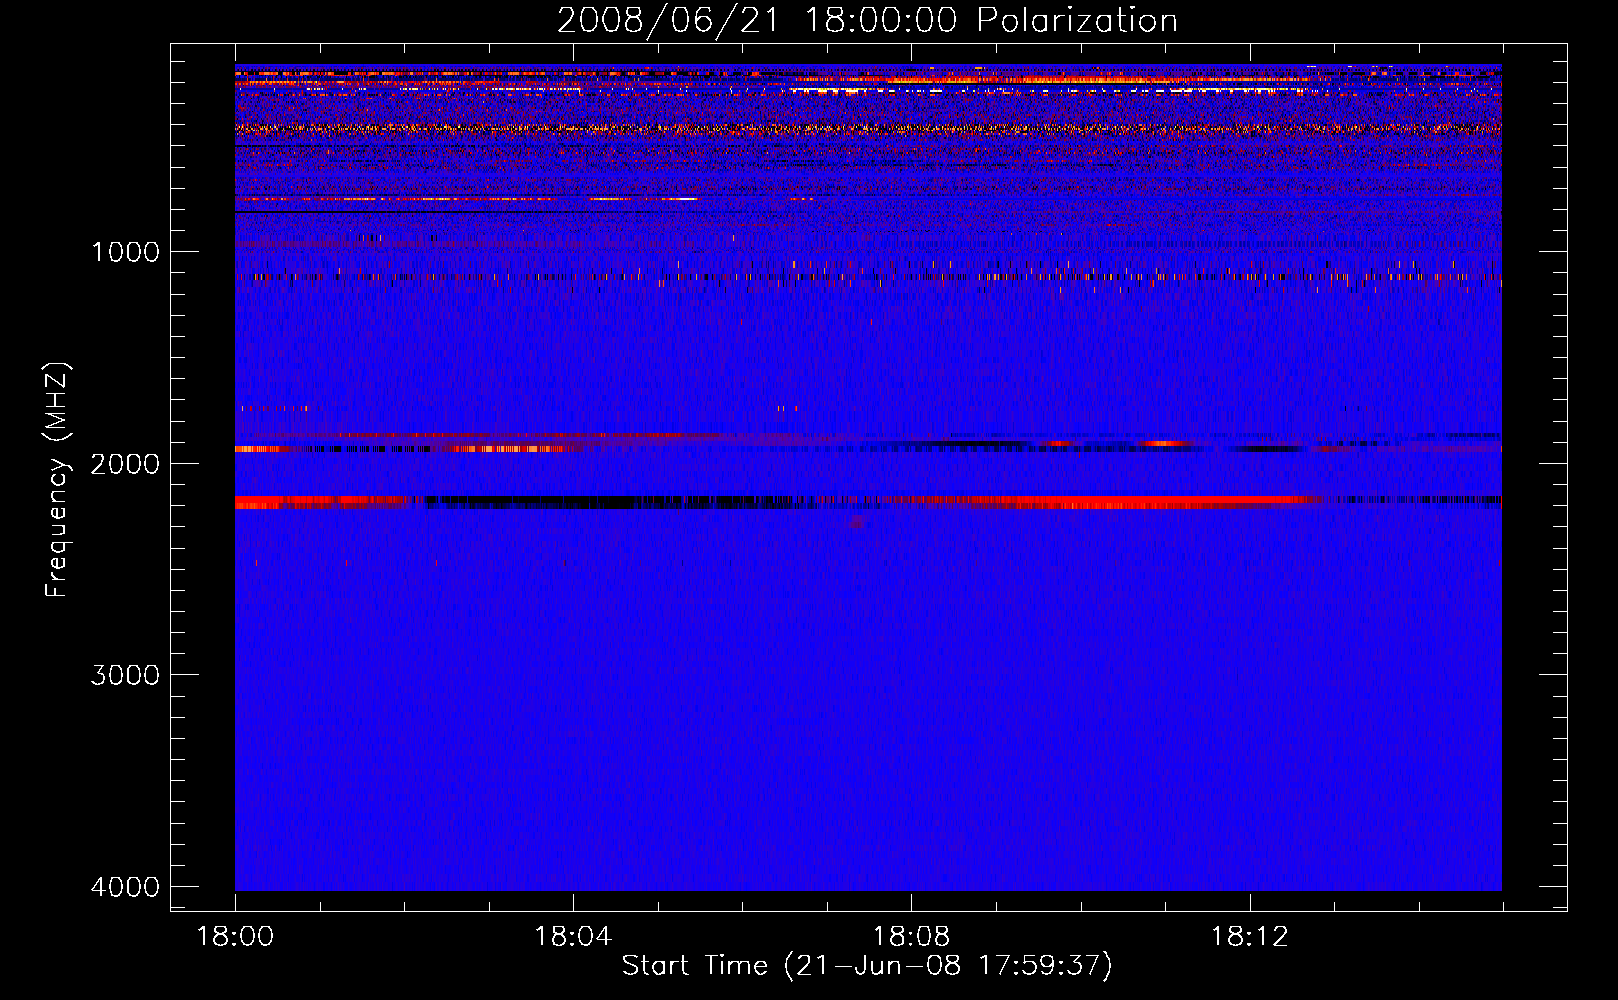Click the 18:12 time tick label
Image resolution: width=1618 pixels, height=1000 pixels.
(1249, 936)
